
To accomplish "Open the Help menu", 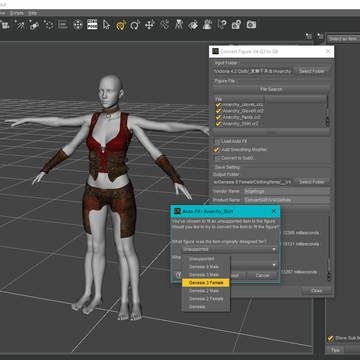I will click(32, 13).
